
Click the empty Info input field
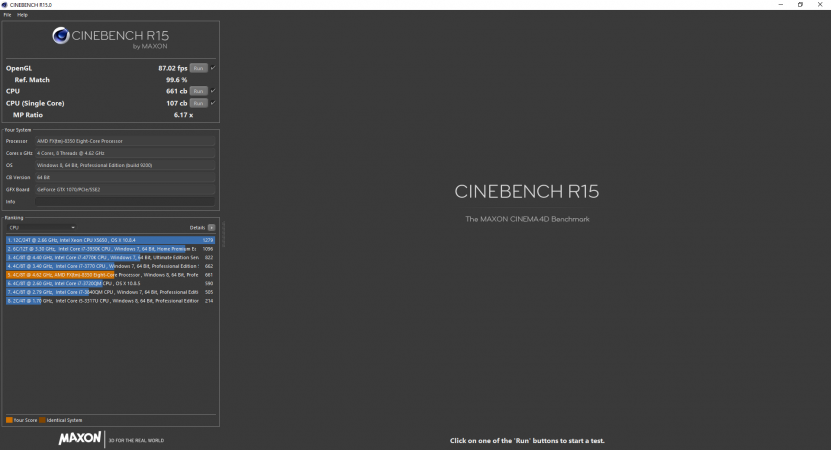click(x=125, y=201)
